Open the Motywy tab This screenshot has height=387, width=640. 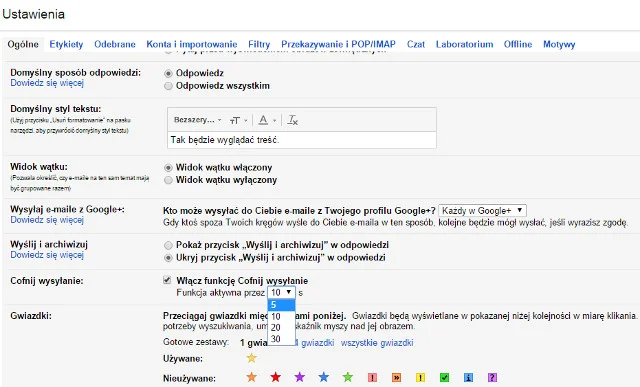tap(559, 44)
